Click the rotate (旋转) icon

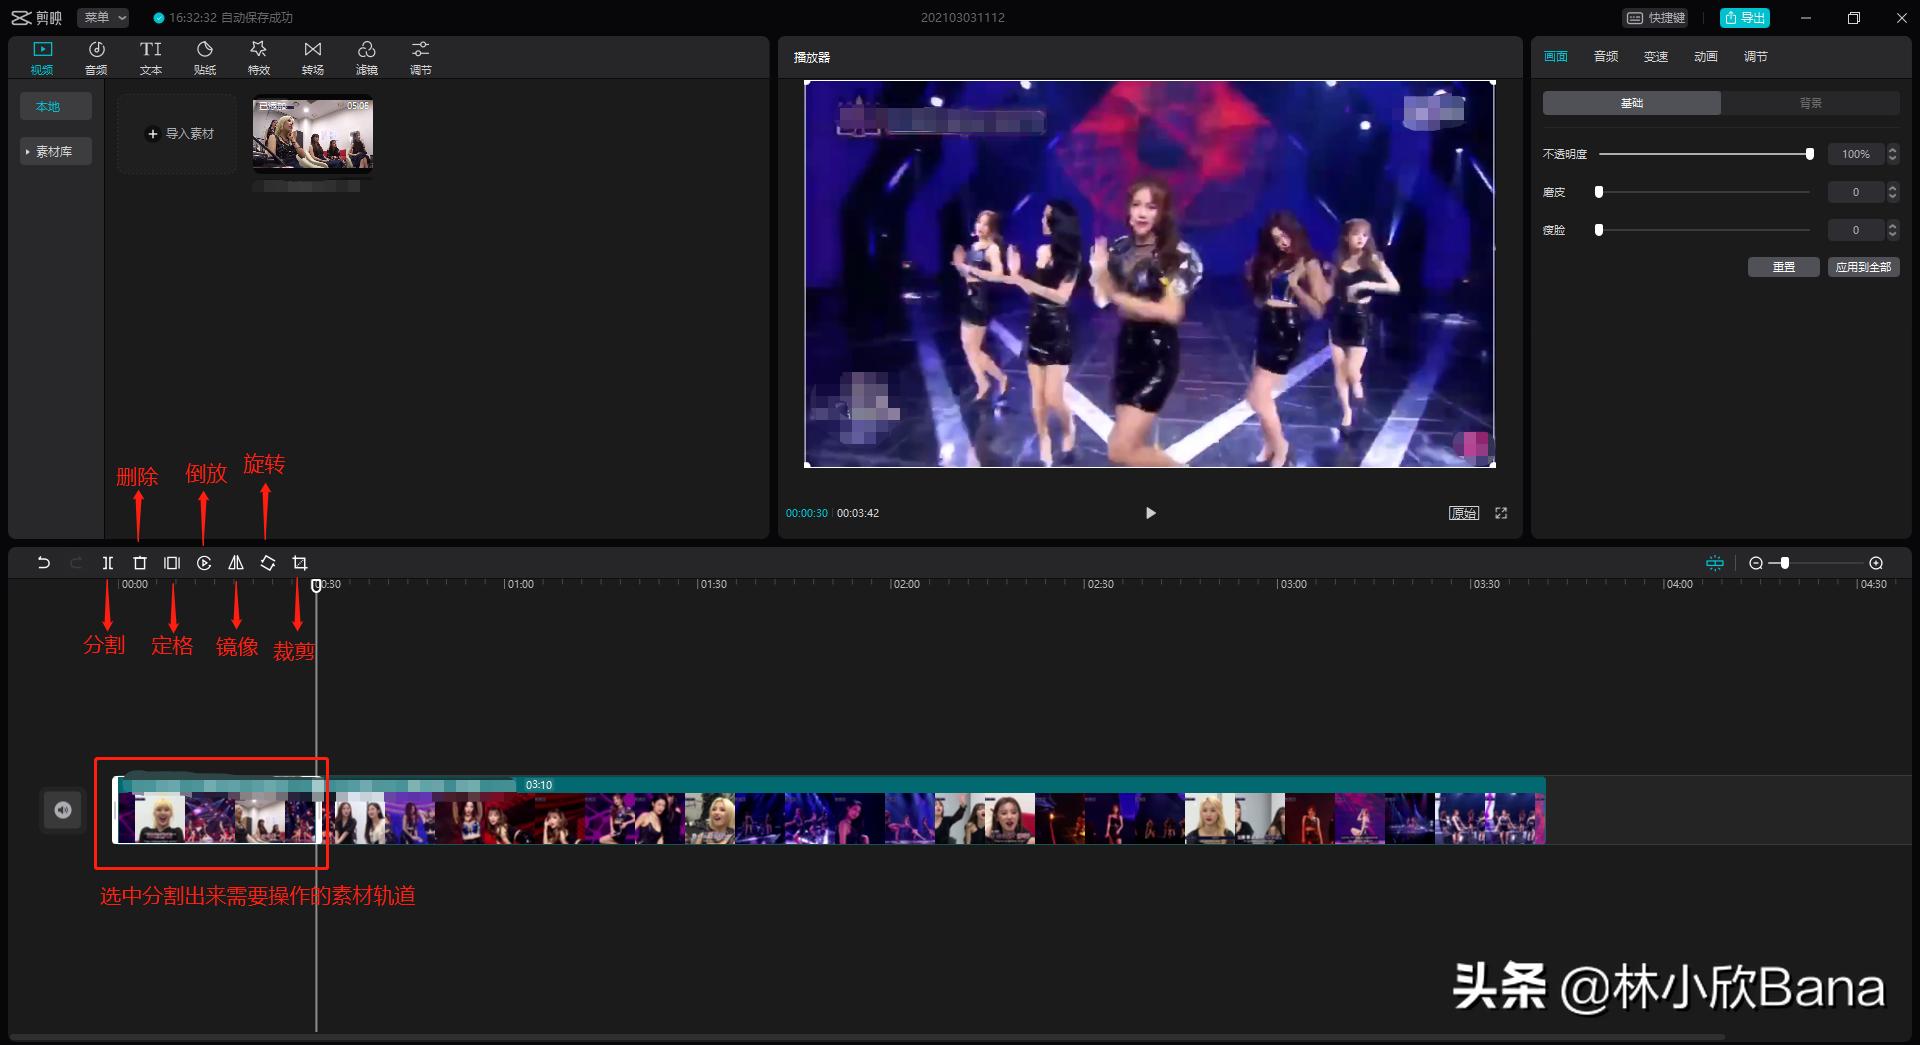[x=268, y=563]
